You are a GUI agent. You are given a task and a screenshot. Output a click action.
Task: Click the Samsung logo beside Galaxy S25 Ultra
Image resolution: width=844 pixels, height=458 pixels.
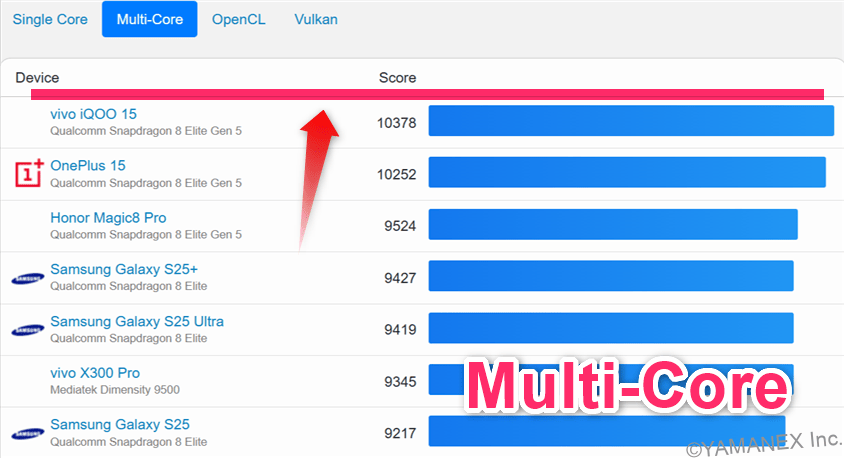point(28,330)
